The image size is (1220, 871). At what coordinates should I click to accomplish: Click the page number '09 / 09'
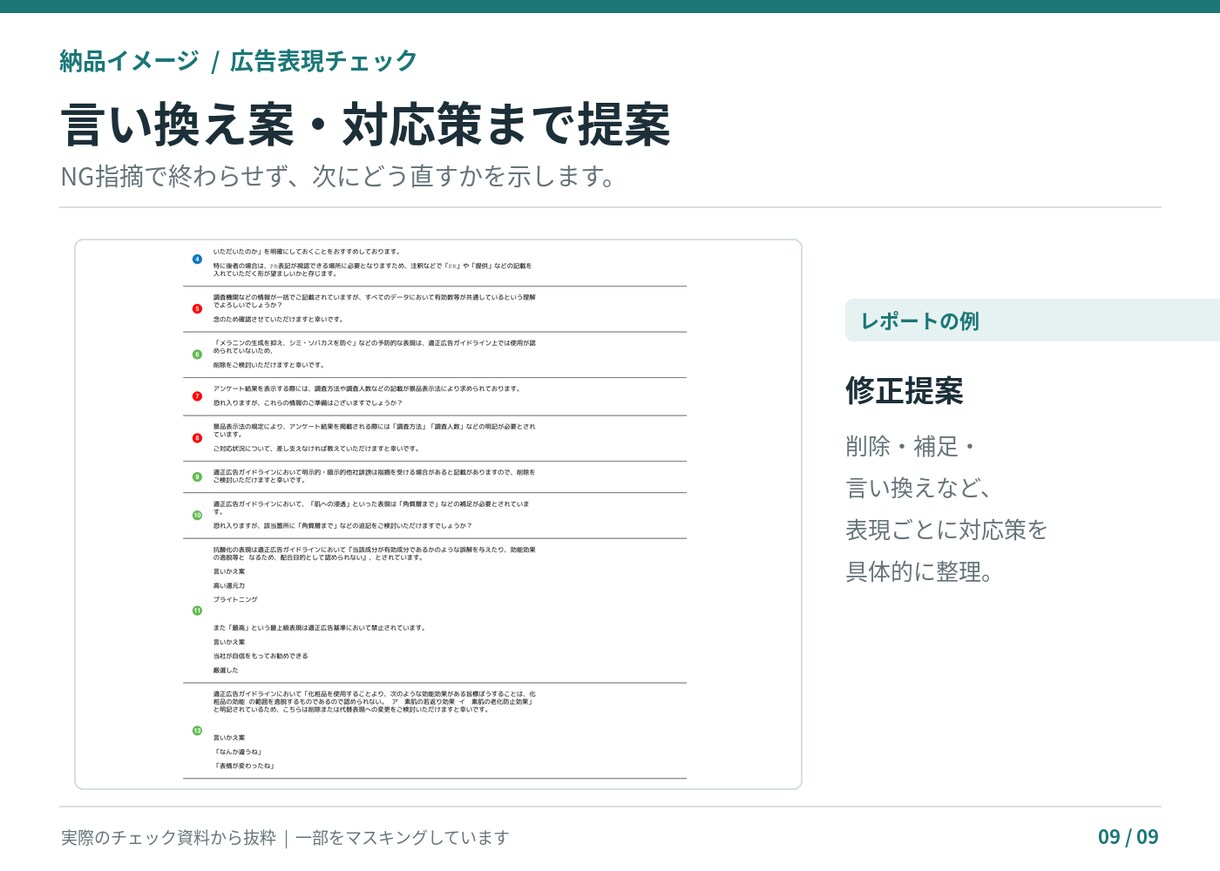(x=1128, y=837)
